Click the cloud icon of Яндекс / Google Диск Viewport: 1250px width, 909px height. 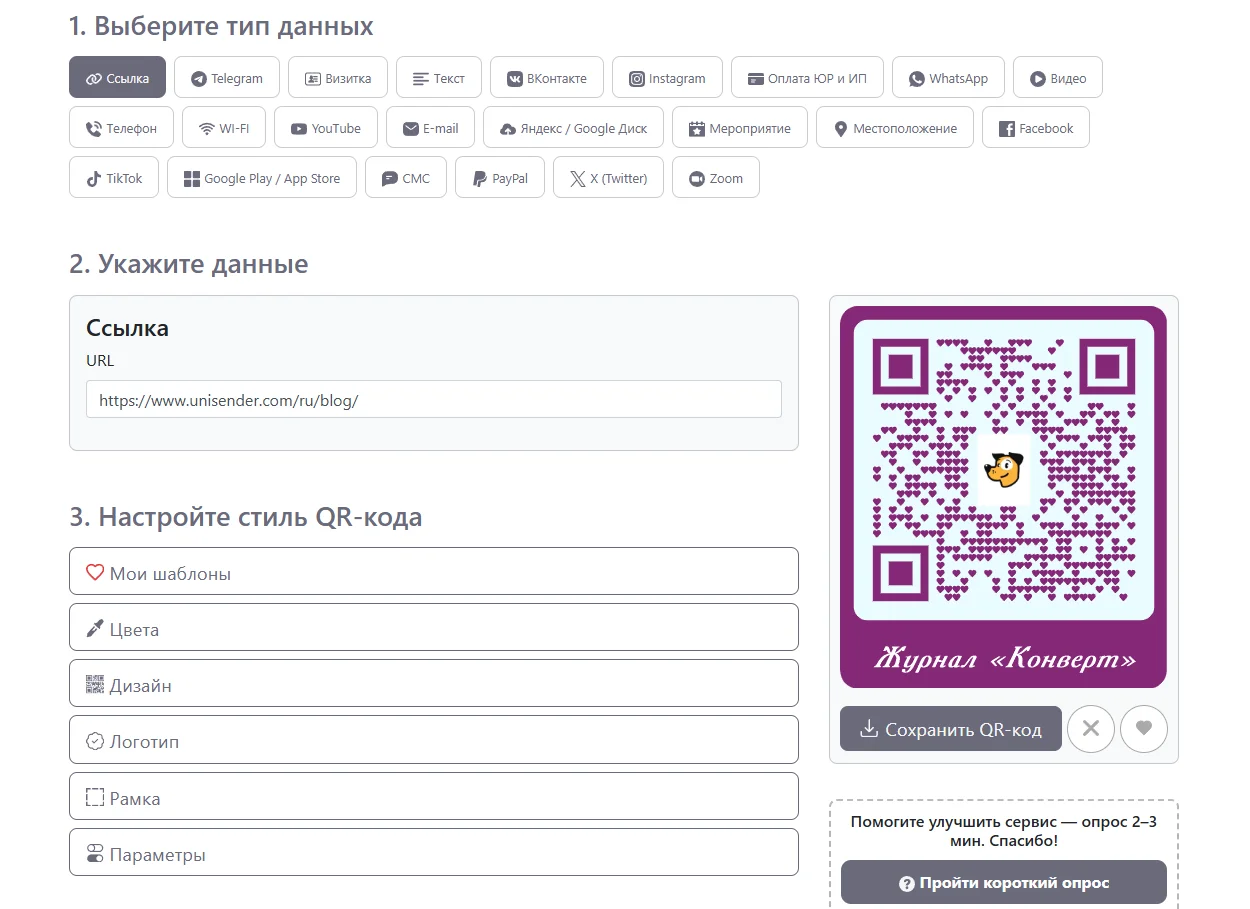point(507,129)
